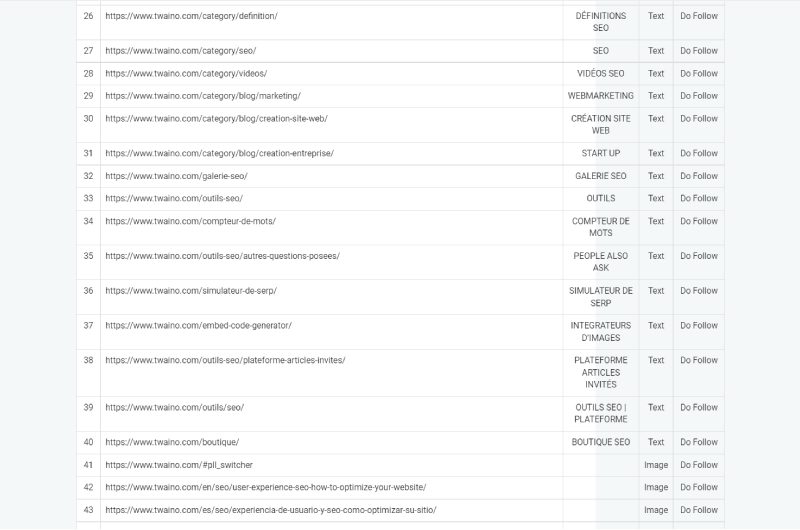Click the creation-entreprise URL in row 31

pos(219,153)
